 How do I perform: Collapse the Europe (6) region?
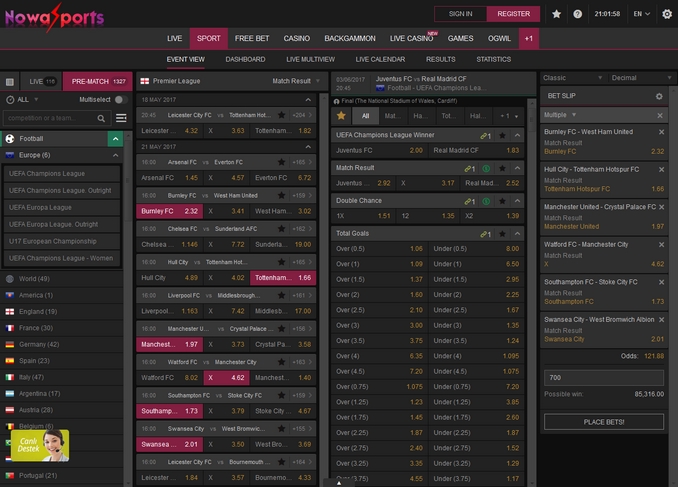click(115, 155)
